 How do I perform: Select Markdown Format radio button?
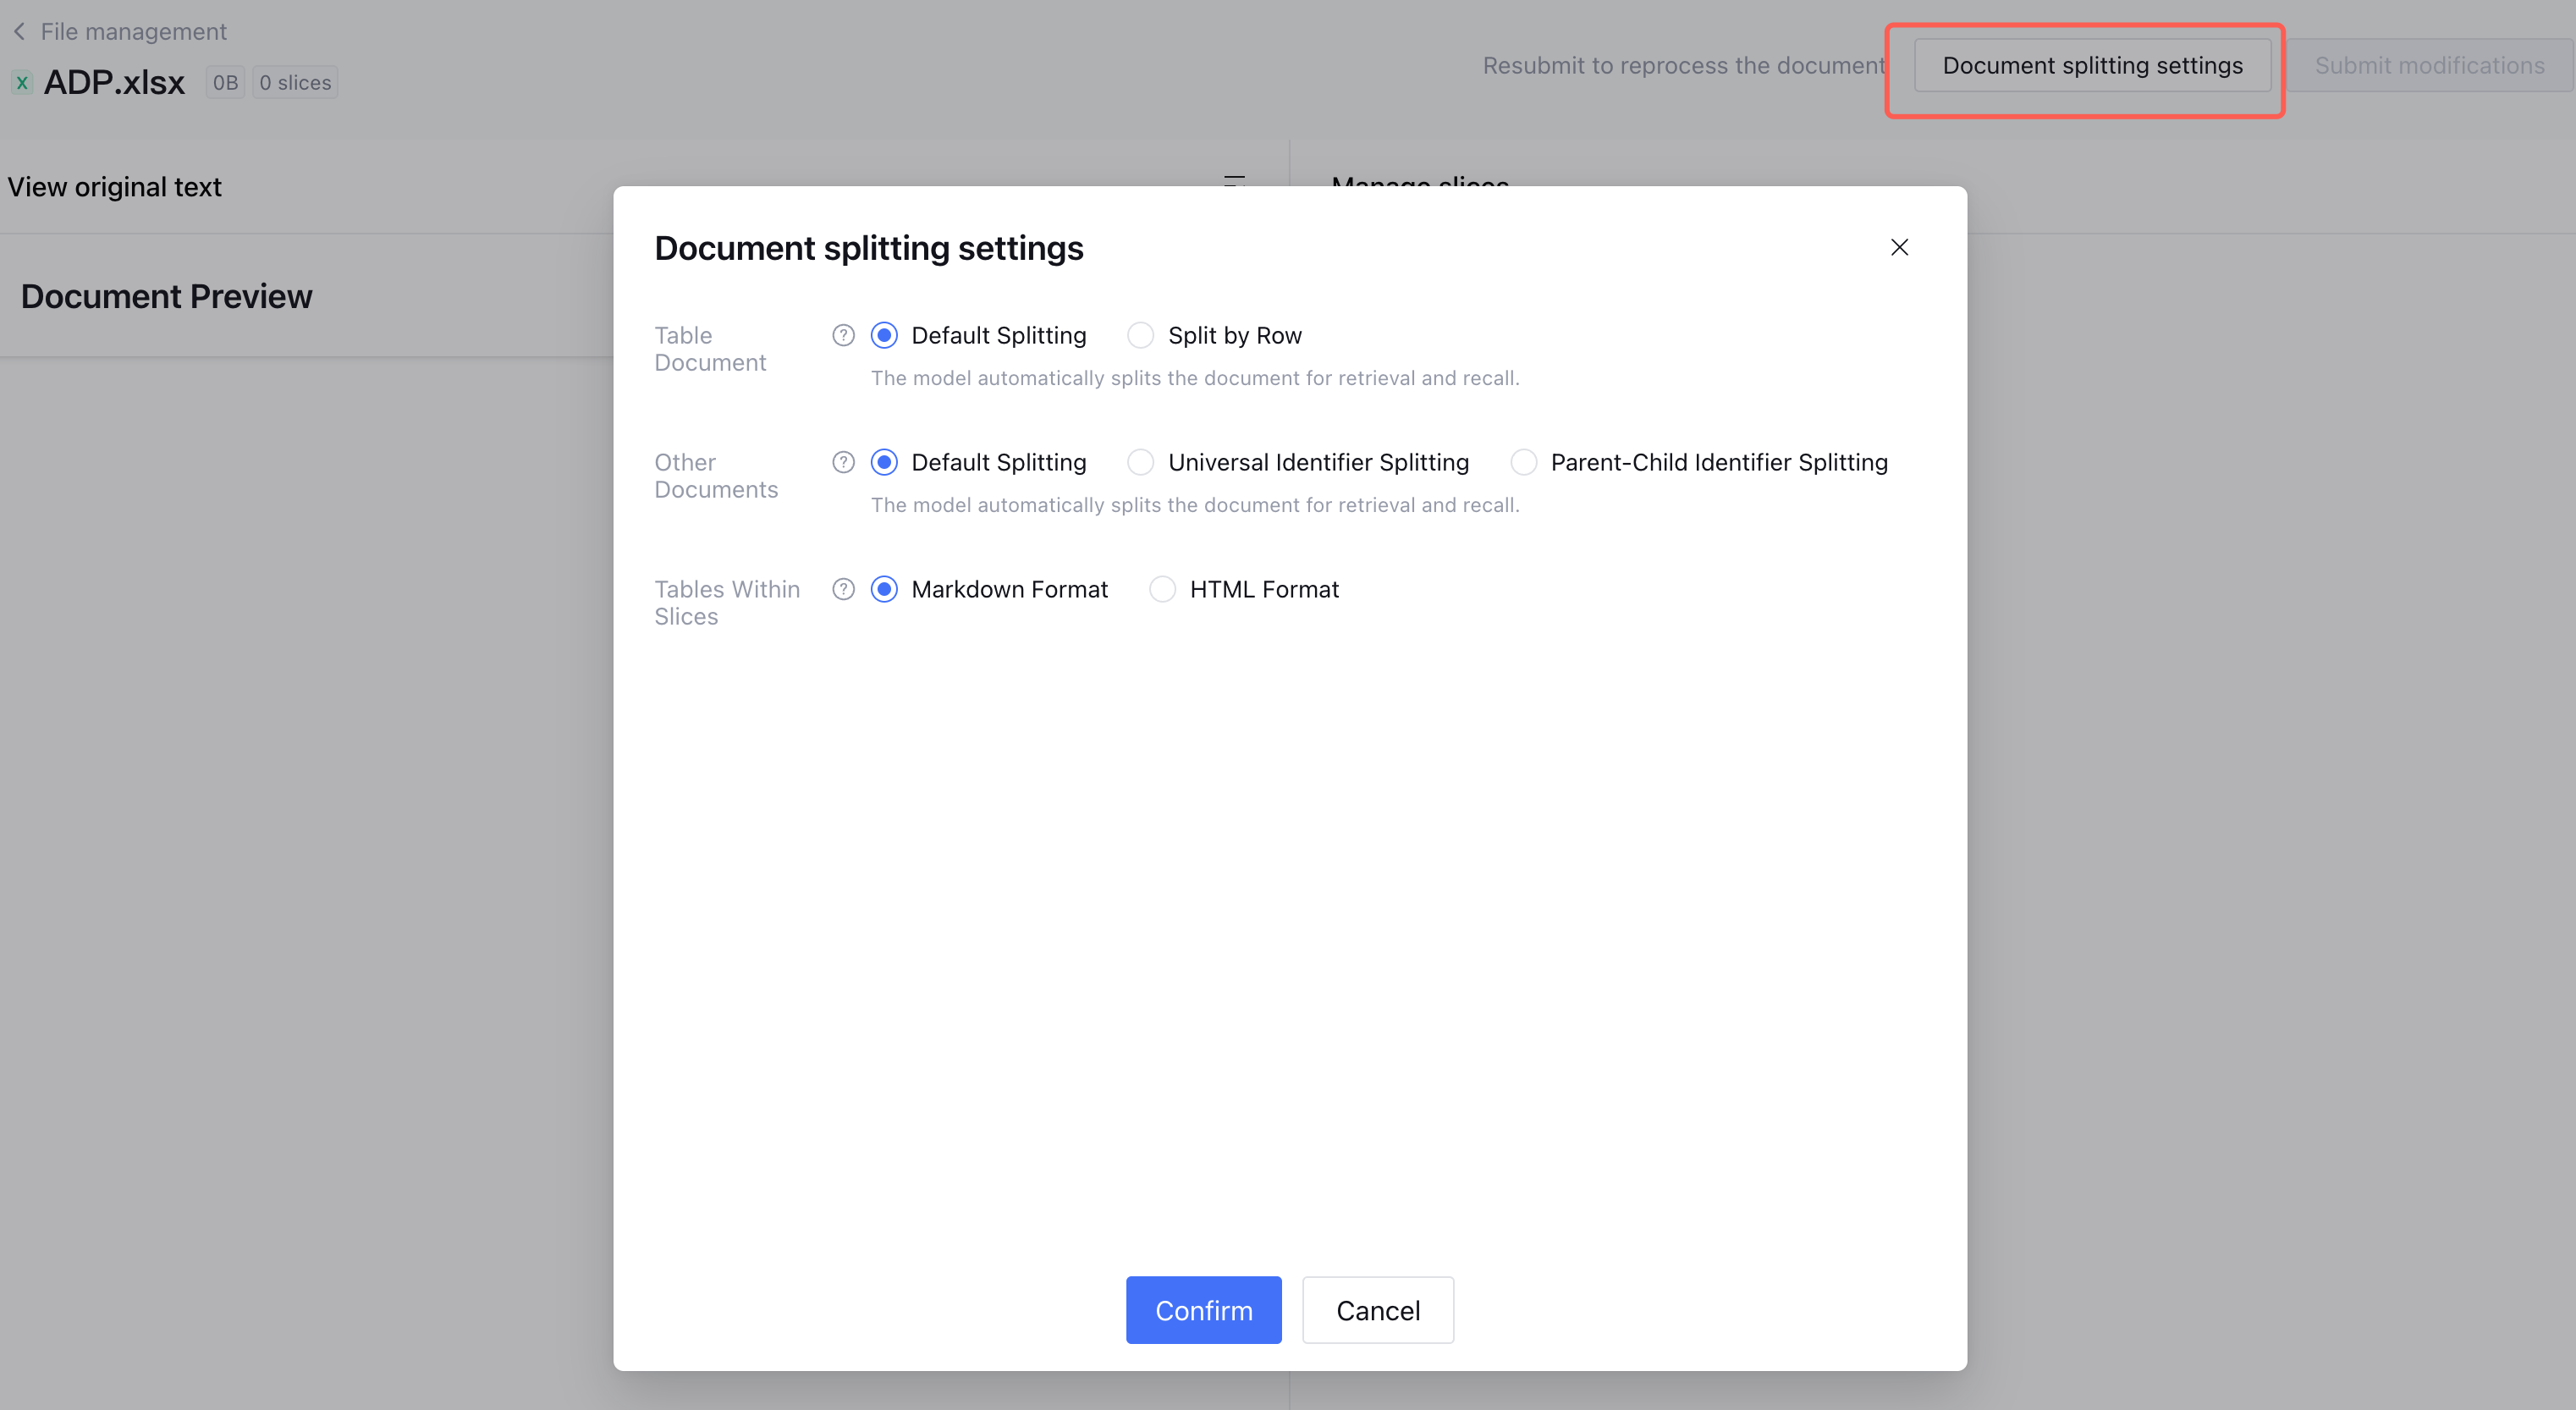point(884,589)
